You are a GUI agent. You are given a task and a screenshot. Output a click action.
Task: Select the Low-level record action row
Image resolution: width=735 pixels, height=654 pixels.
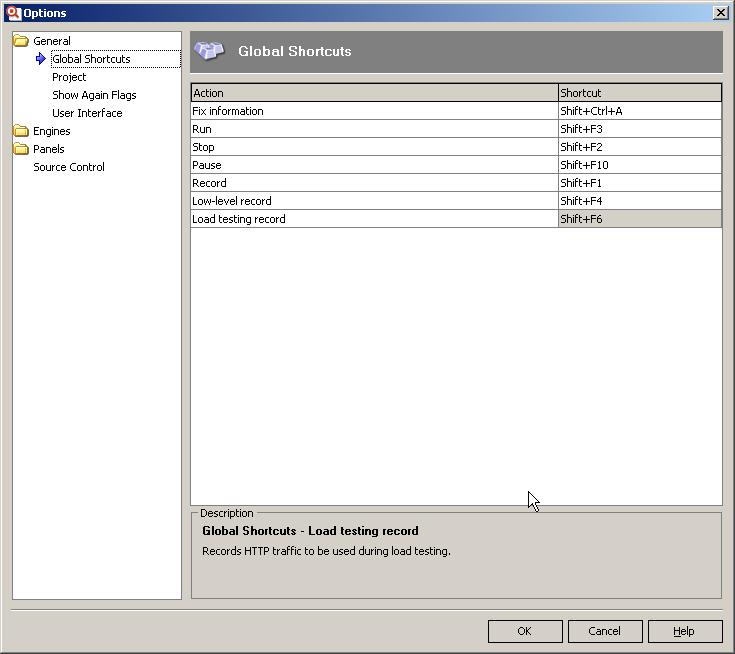pos(374,201)
